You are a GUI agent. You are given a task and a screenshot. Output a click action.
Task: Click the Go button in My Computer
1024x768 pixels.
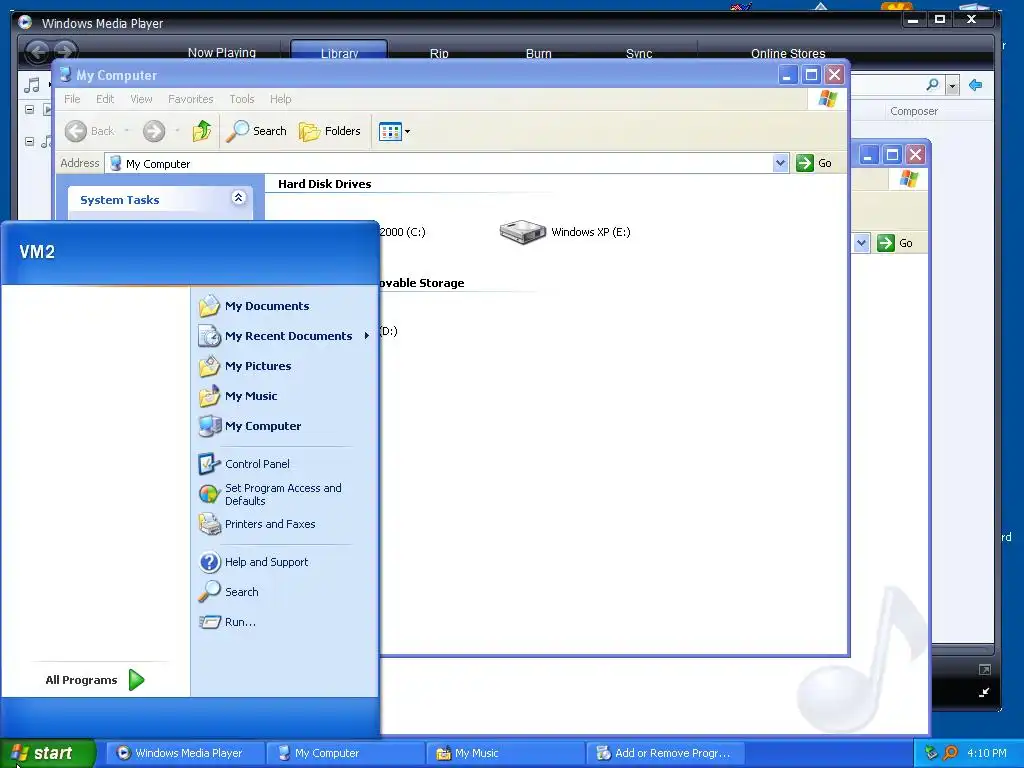pyautogui.click(x=814, y=163)
